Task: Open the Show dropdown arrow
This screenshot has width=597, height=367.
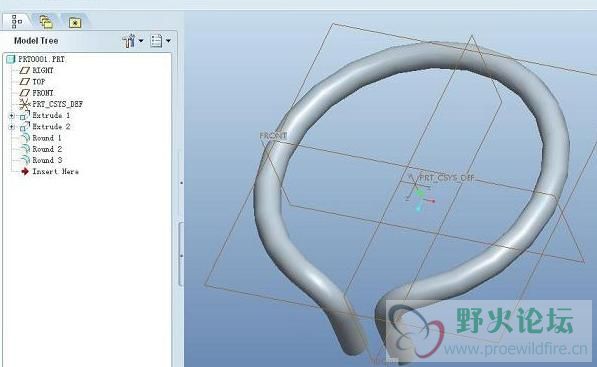Action: pos(168,41)
